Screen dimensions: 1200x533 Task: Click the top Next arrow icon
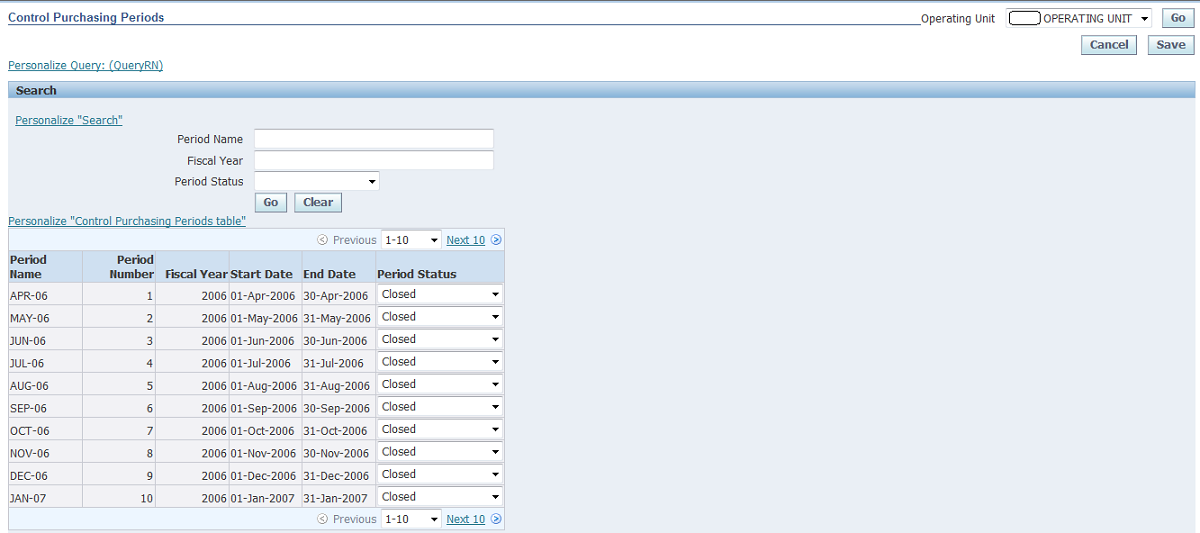(x=496, y=240)
